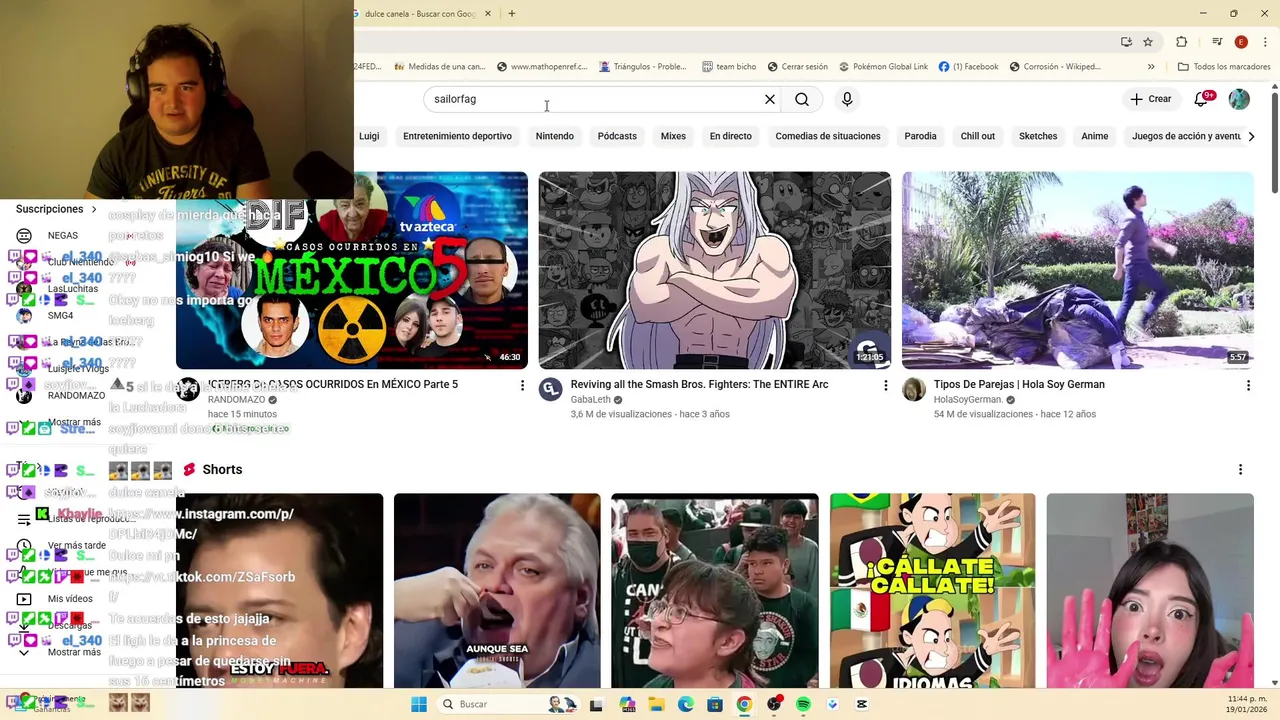Select the Parodia filter chip

(x=920, y=136)
